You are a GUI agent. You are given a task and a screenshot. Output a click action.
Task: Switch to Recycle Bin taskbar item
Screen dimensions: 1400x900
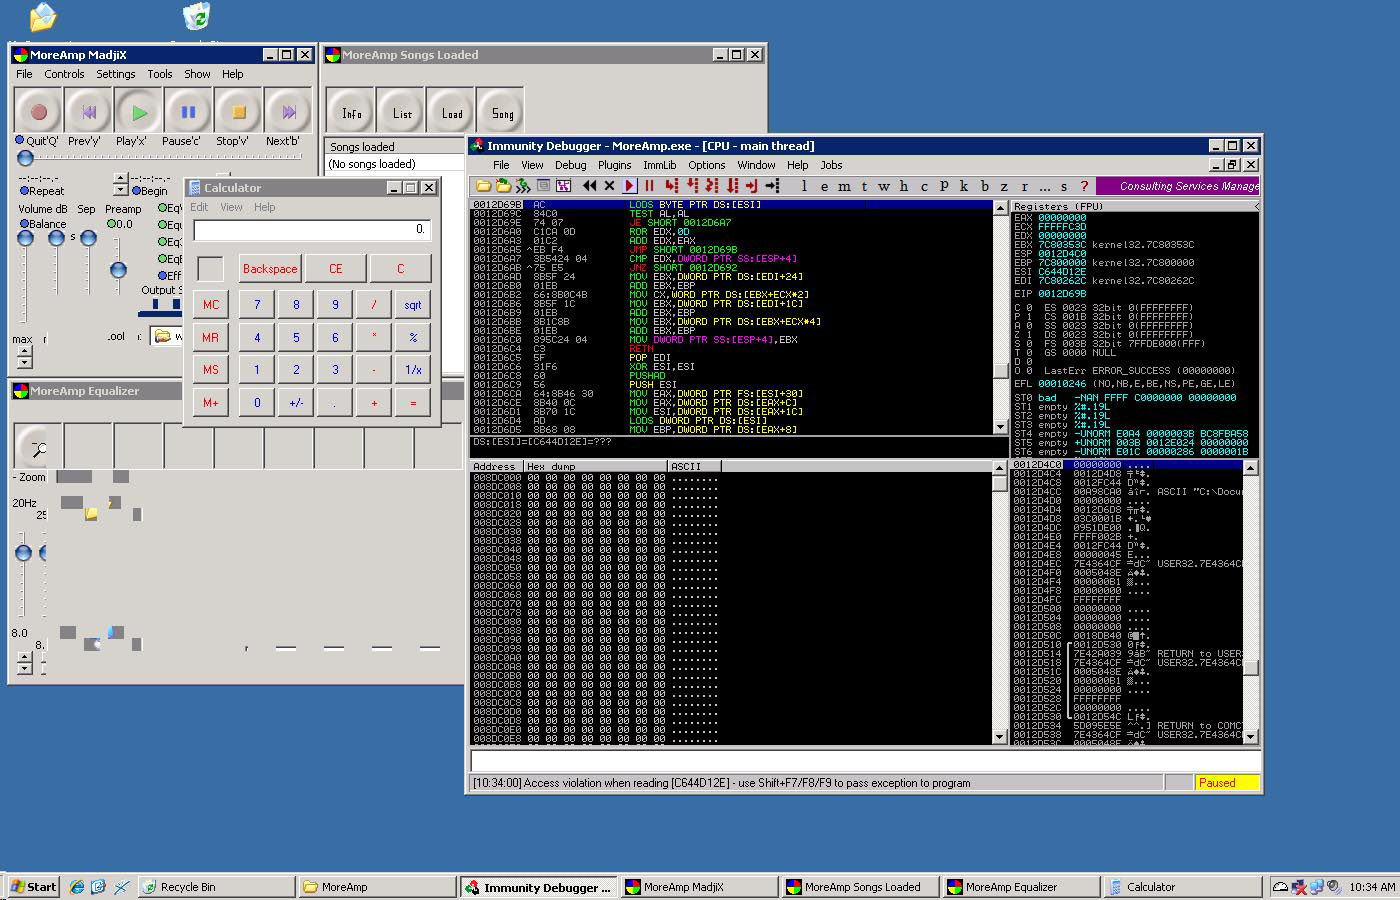pos(216,887)
